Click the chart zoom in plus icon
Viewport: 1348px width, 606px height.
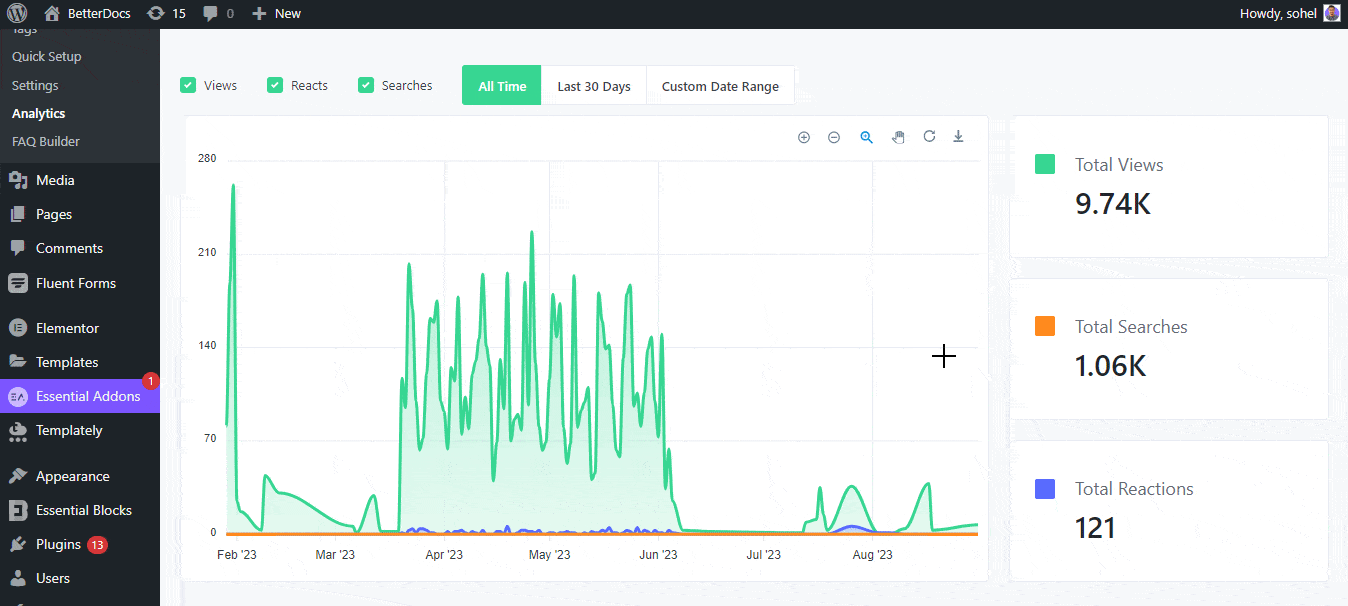pyautogui.click(x=803, y=137)
